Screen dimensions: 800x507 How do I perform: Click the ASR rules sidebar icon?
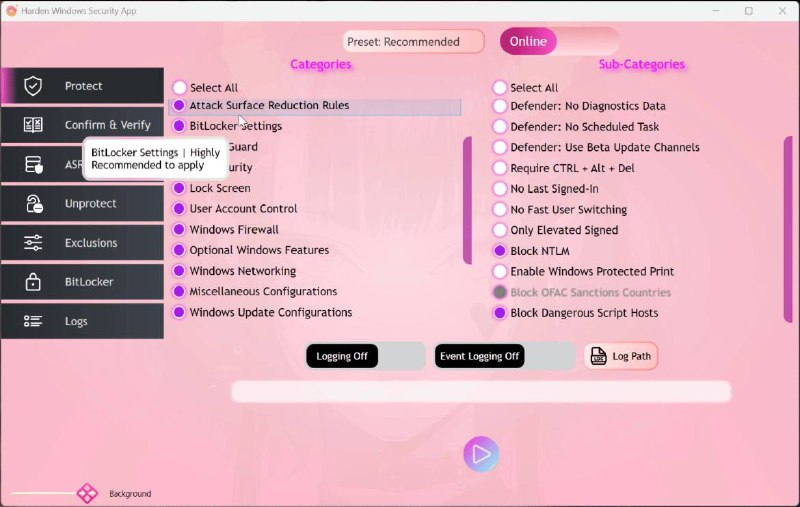[x=34, y=164]
